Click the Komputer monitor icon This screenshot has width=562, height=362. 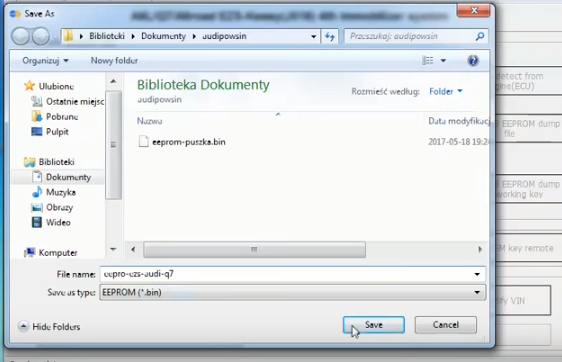click(x=29, y=252)
